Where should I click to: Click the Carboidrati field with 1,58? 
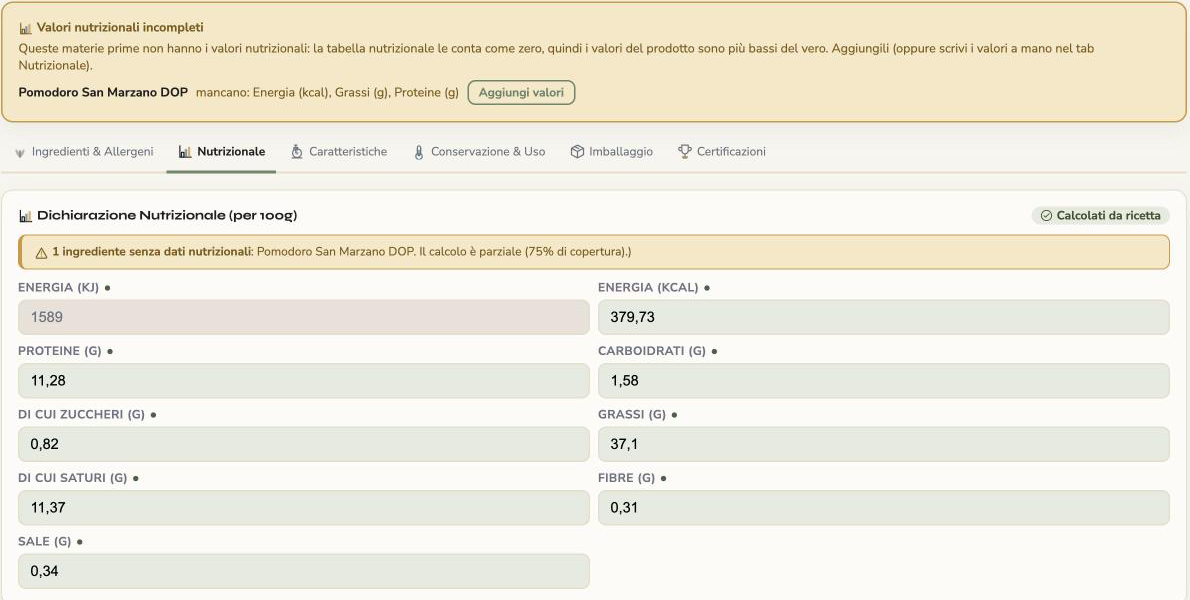pos(883,381)
